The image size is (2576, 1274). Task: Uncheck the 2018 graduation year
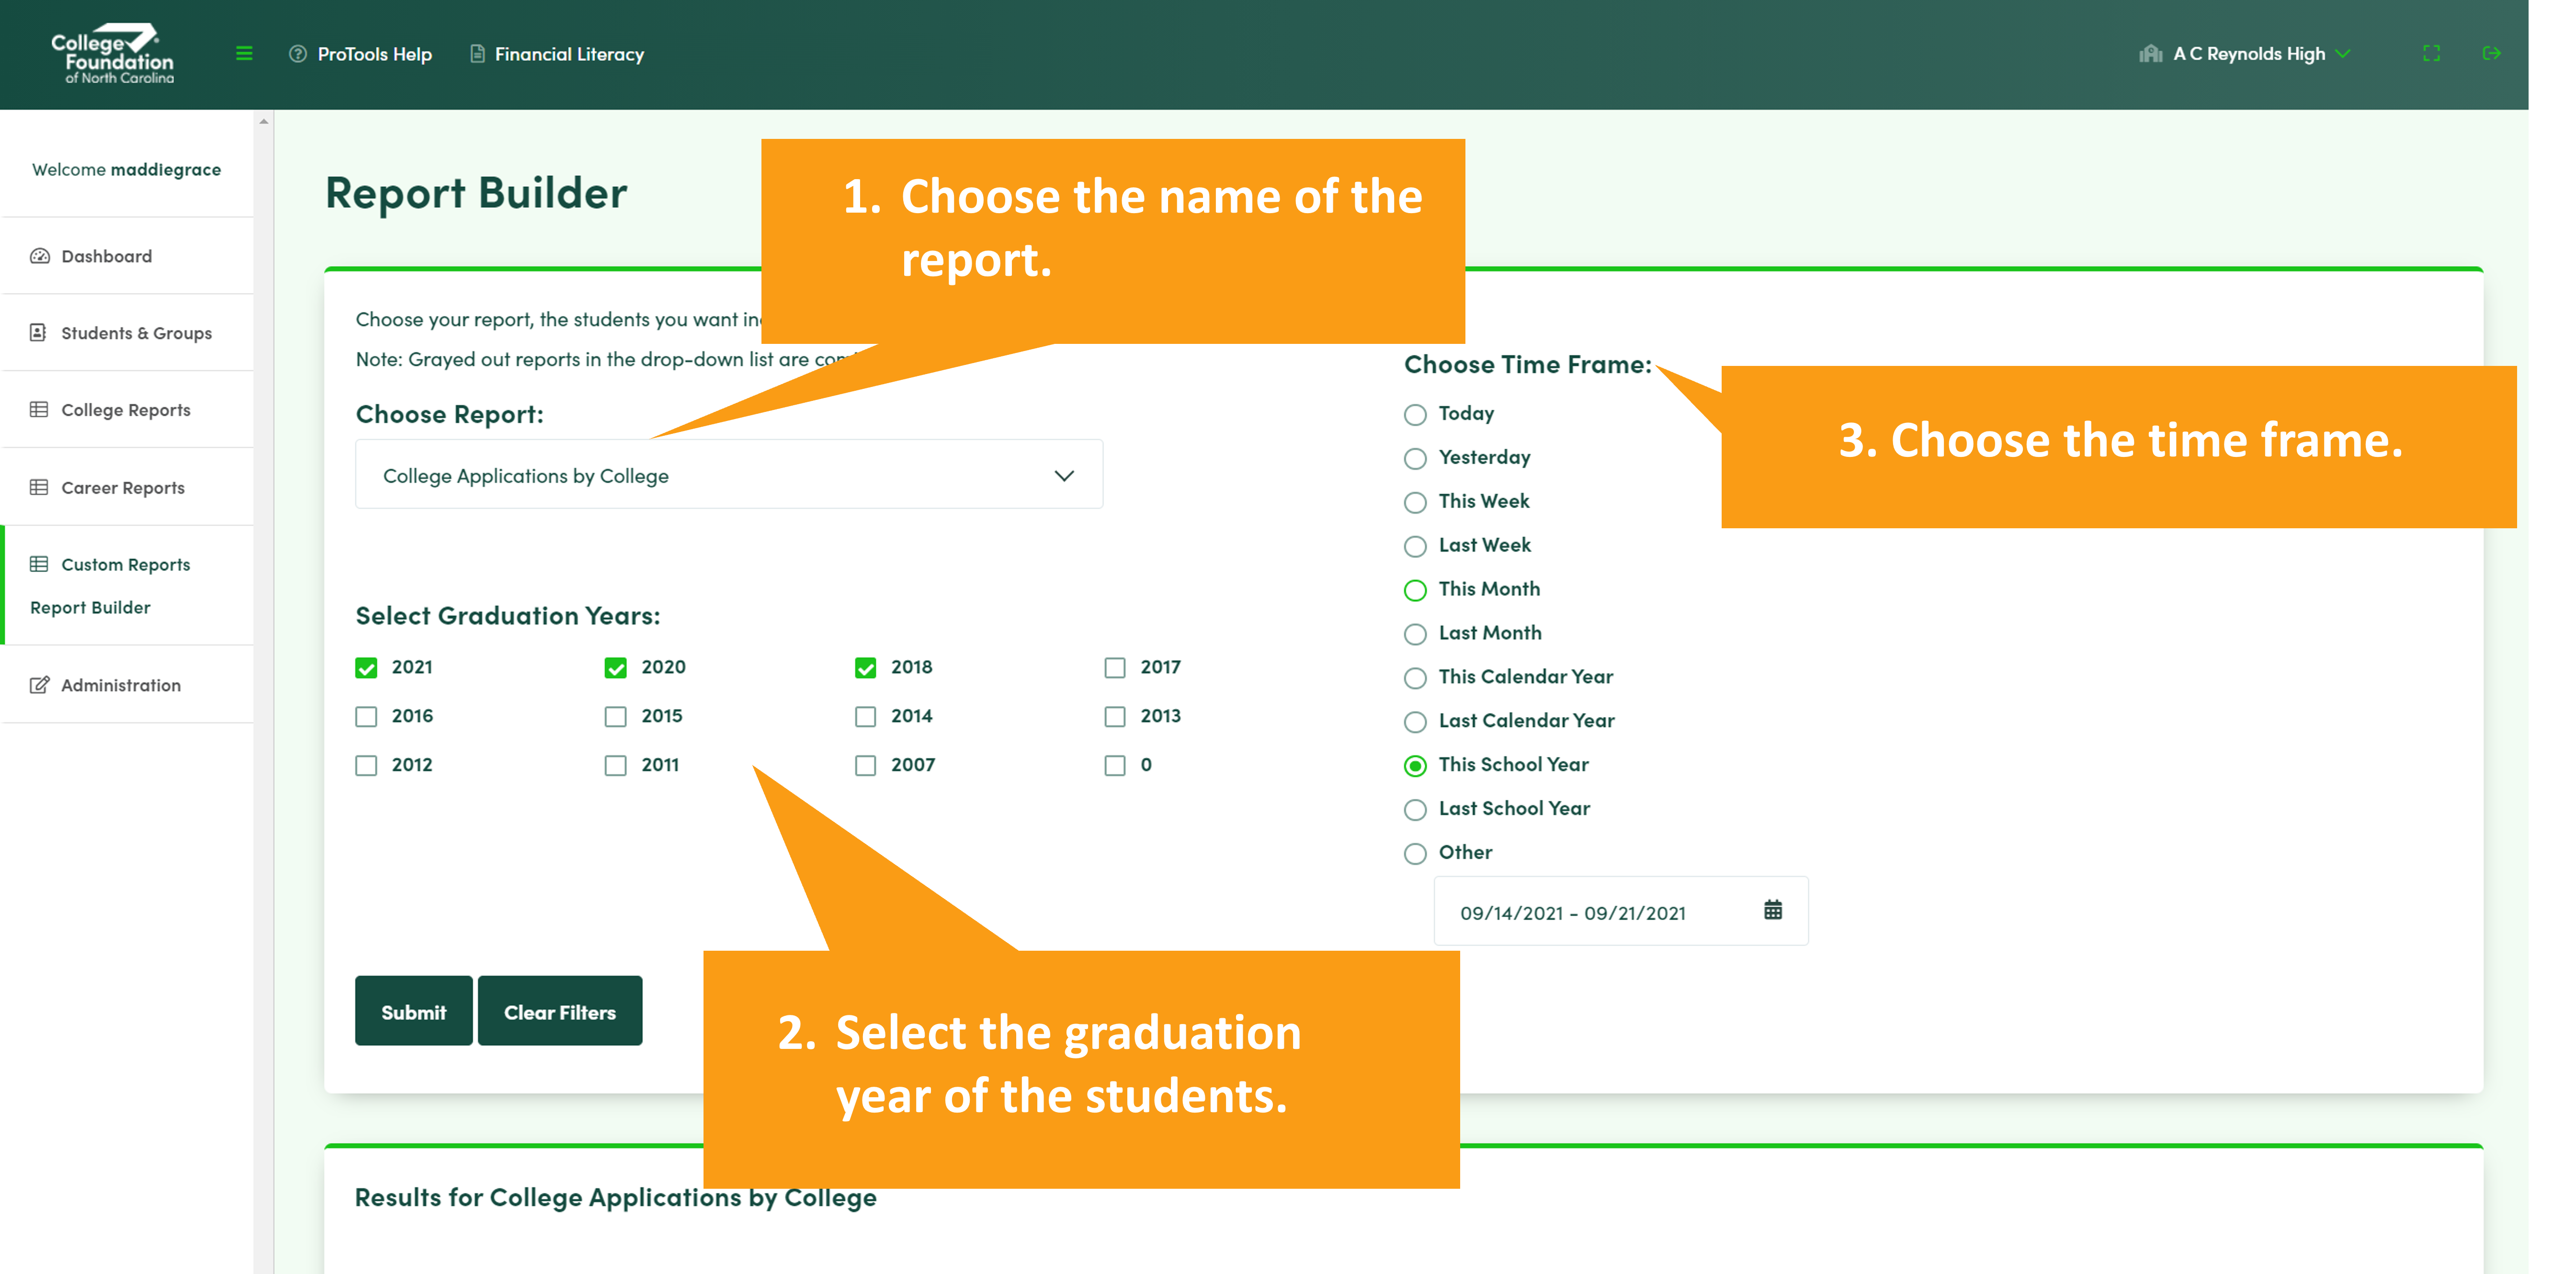click(866, 668)
